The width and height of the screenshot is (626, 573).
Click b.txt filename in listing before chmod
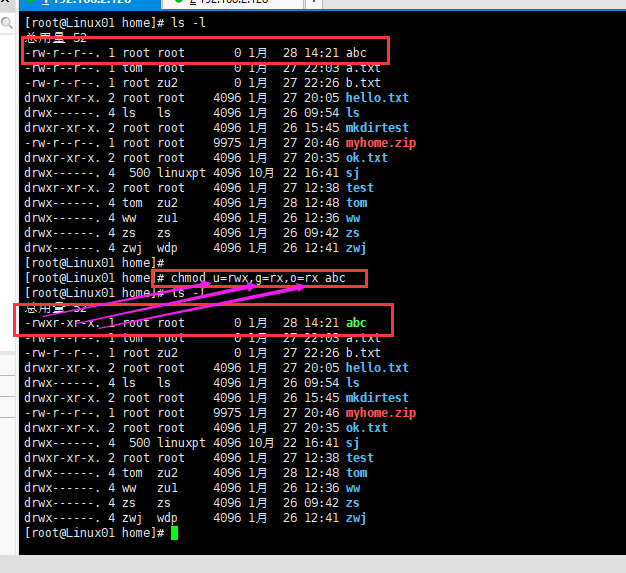point(363,83)
